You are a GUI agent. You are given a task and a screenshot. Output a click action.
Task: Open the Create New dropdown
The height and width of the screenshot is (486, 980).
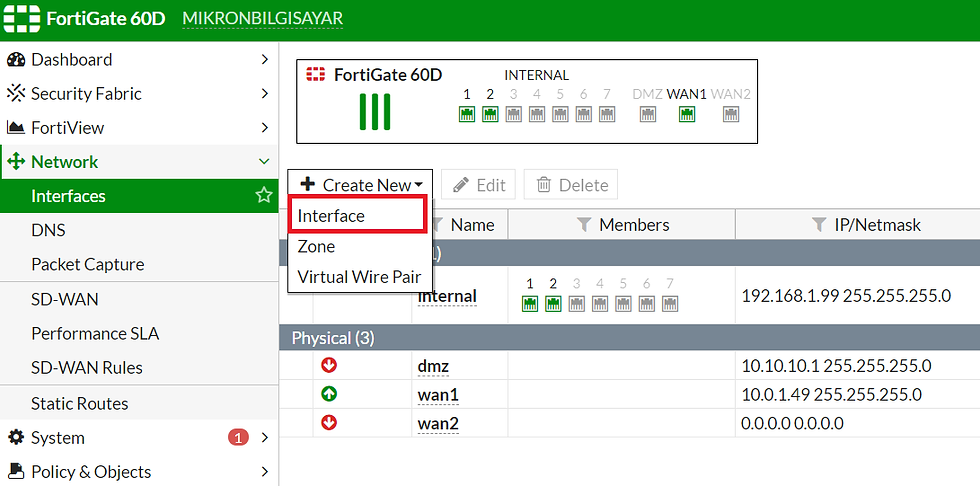[x=360, y=184]
